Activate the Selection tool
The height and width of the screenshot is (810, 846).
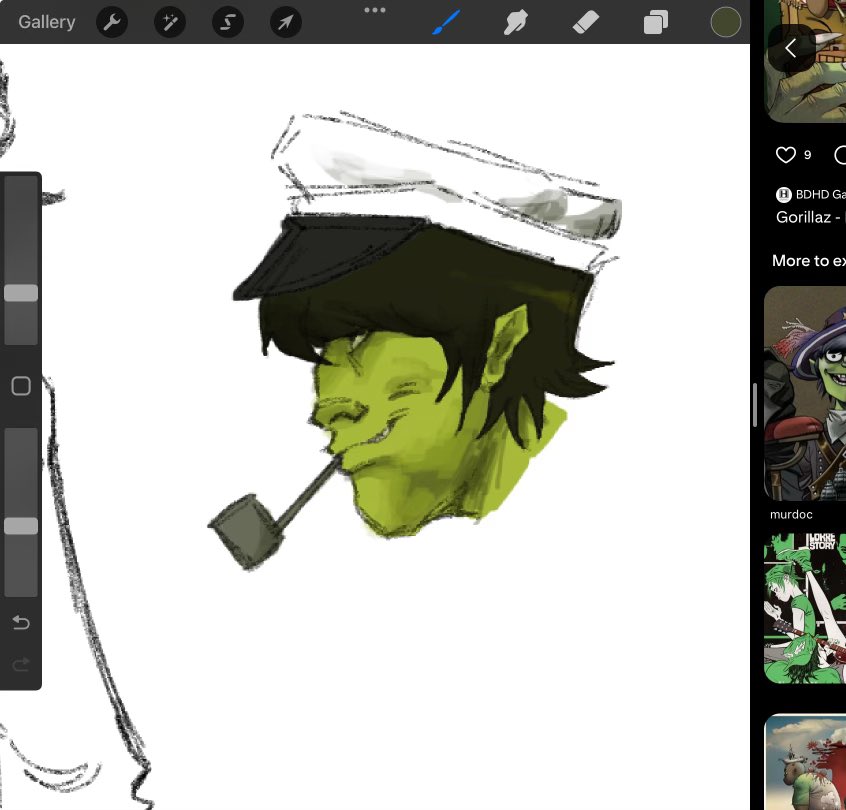[x=228, y=22]
